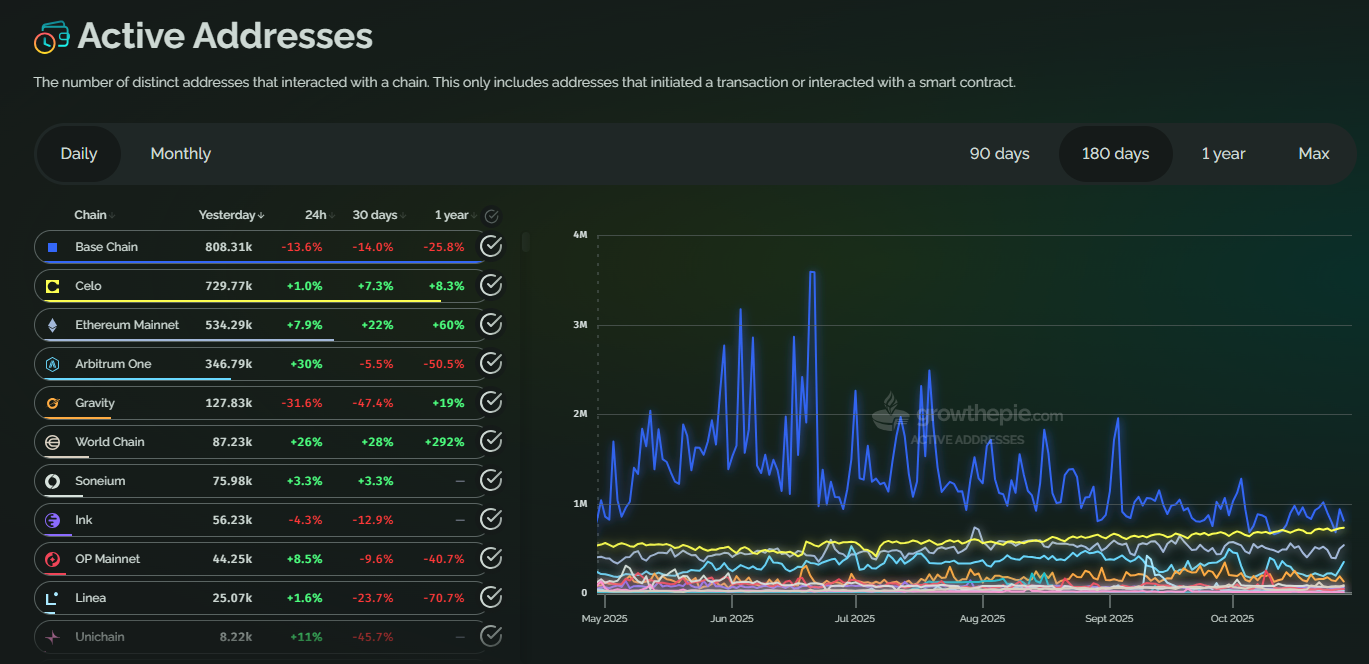Click the World Chain logo icon

tap(53, 442)
